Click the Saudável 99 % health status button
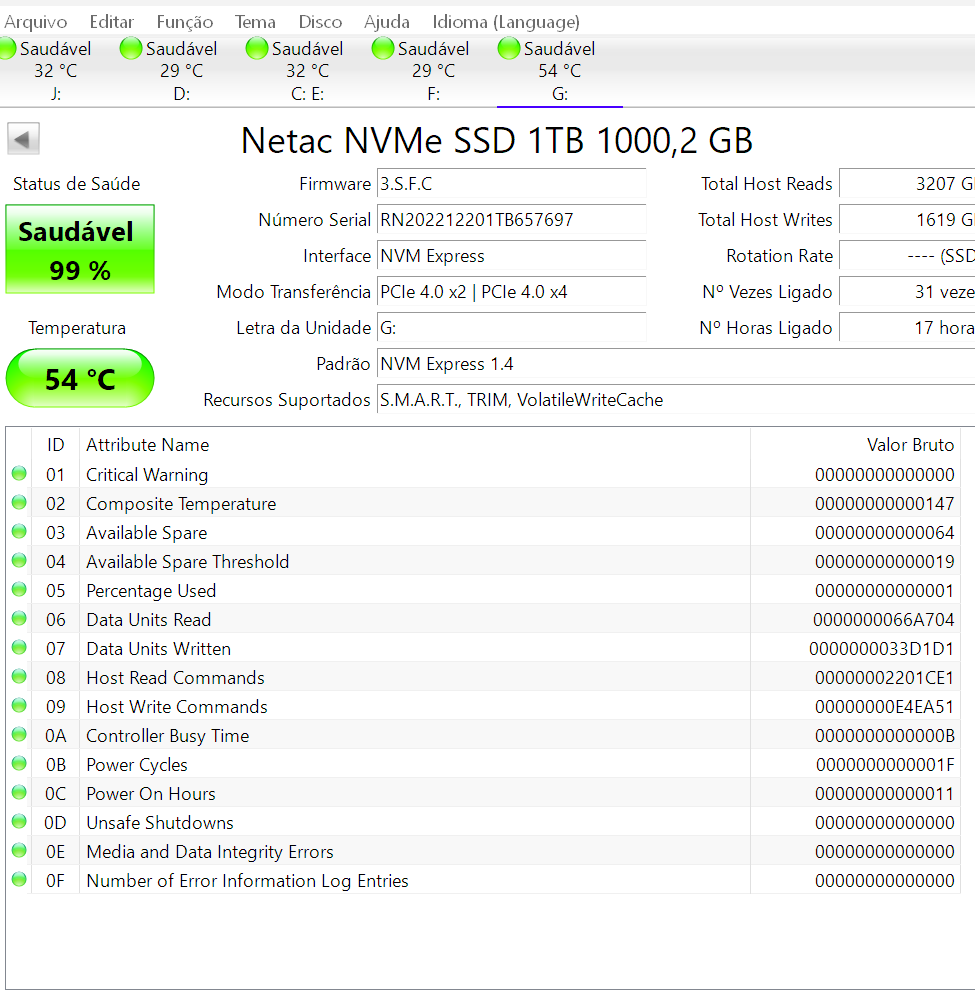 pyautogui.click(x=80, y=249)
